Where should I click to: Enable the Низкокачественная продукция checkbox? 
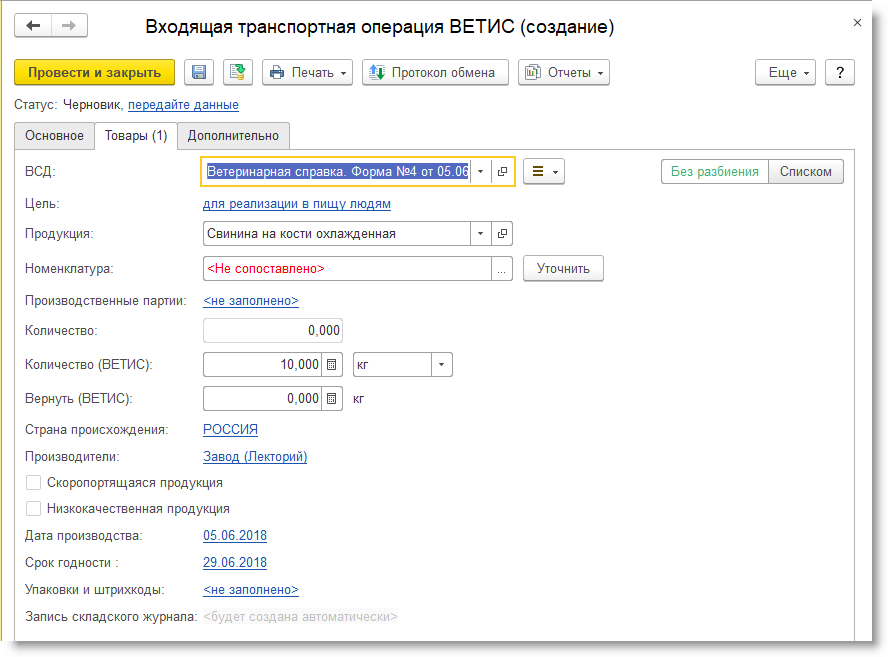33,509
